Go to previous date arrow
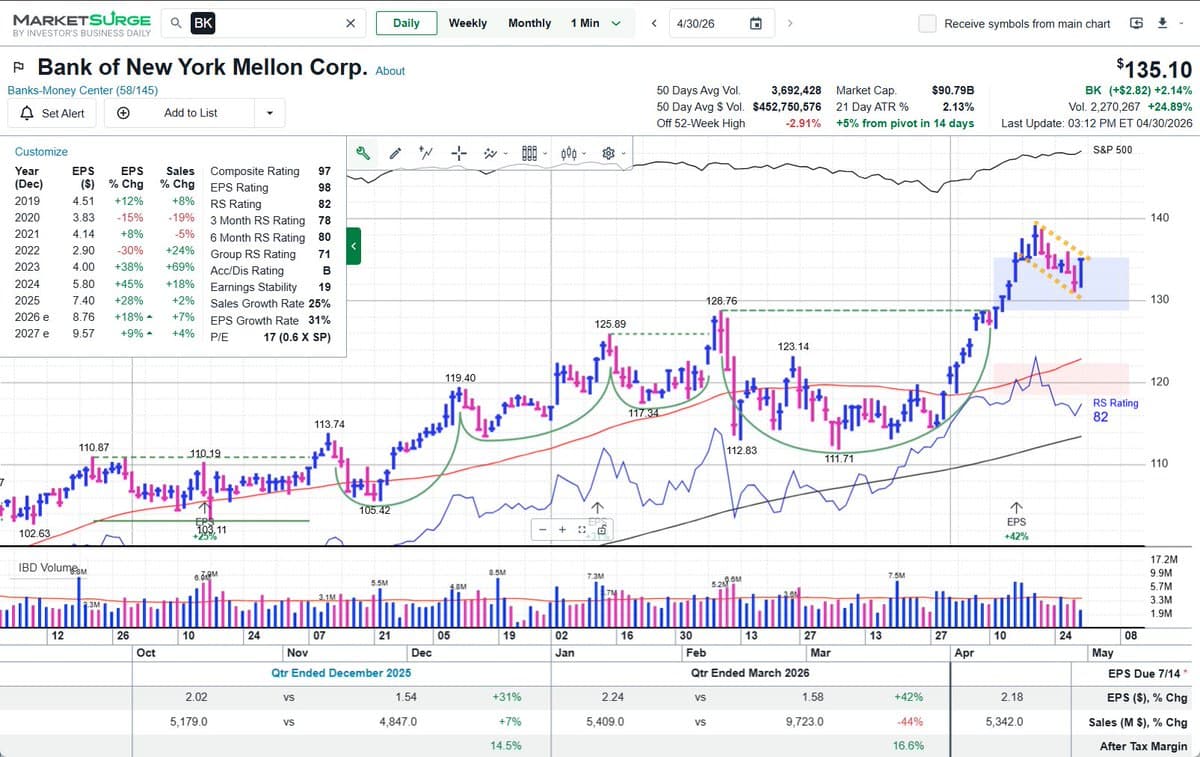Viewport: 1200px width, 757px height. 653,23
